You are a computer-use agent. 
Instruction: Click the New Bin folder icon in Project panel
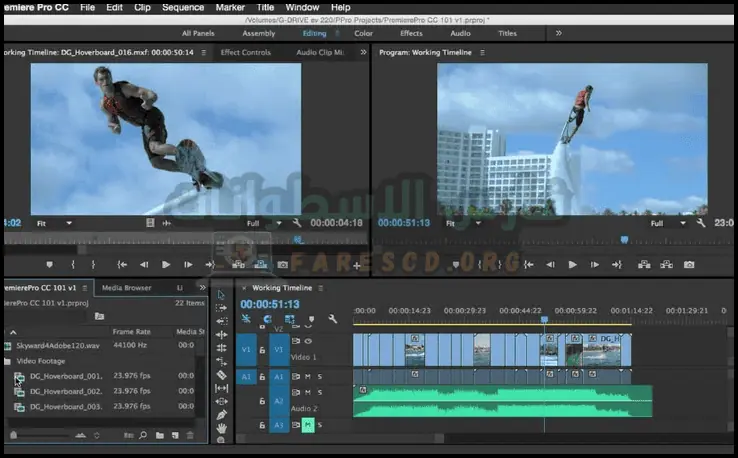coord(158,436)
